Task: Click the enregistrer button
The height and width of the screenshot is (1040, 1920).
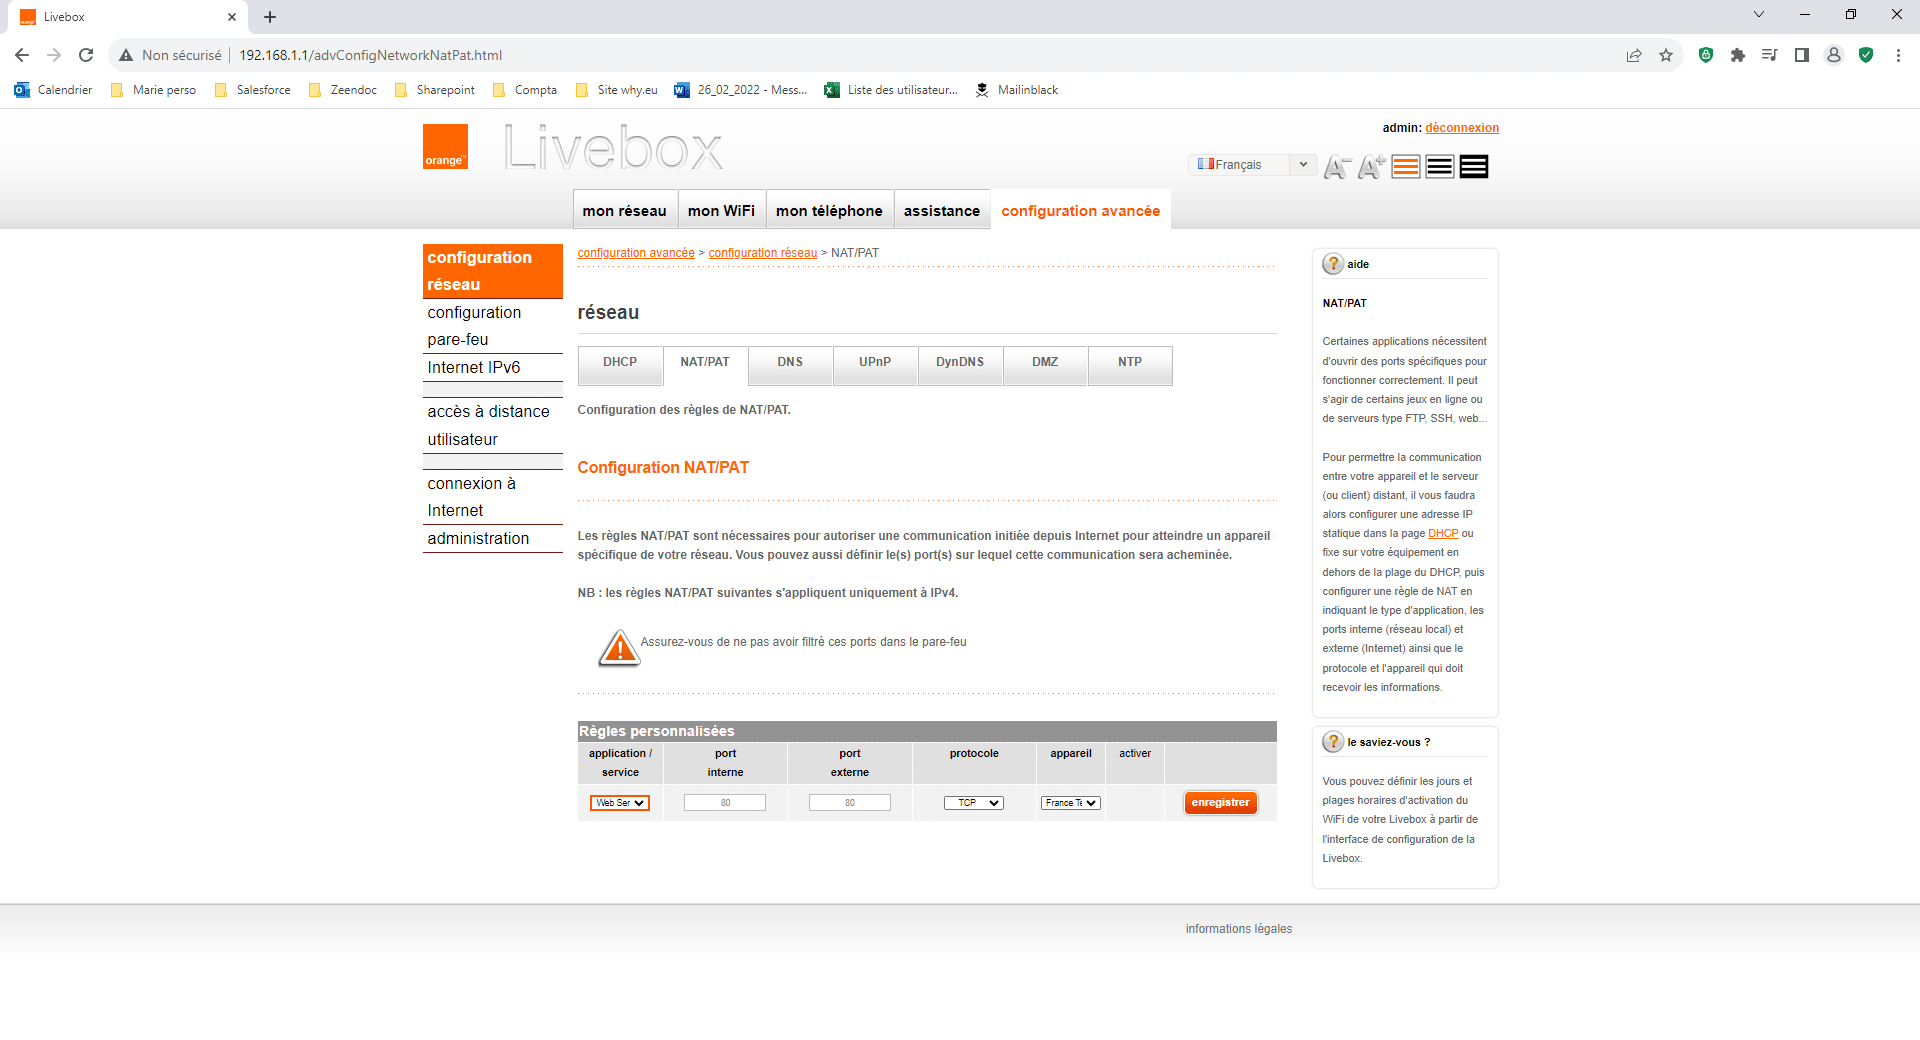Action: point(1220,803)
